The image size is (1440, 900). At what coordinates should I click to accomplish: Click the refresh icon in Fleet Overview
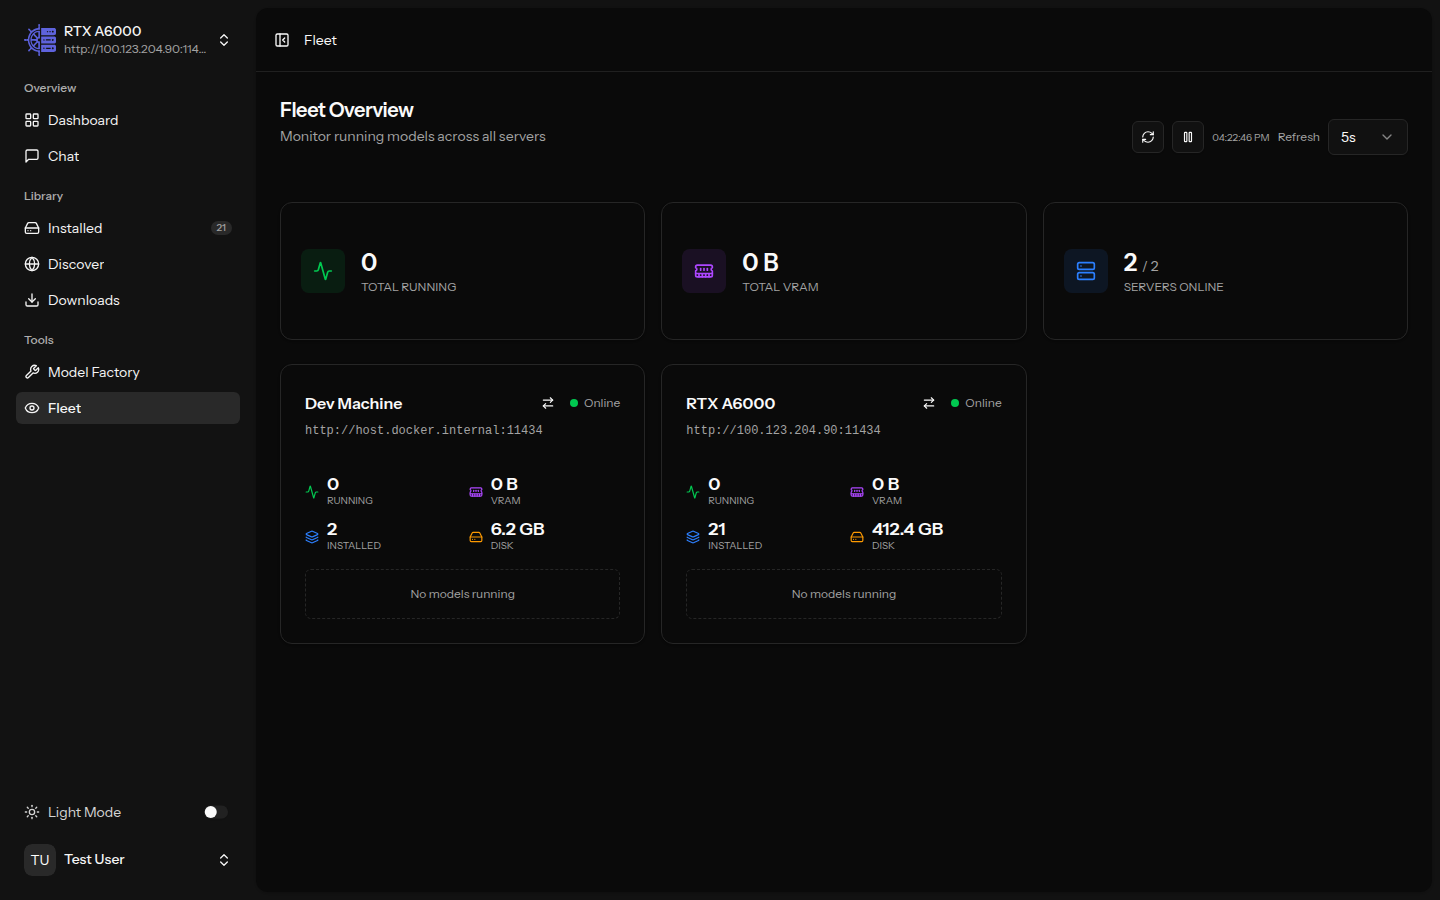1147,137
